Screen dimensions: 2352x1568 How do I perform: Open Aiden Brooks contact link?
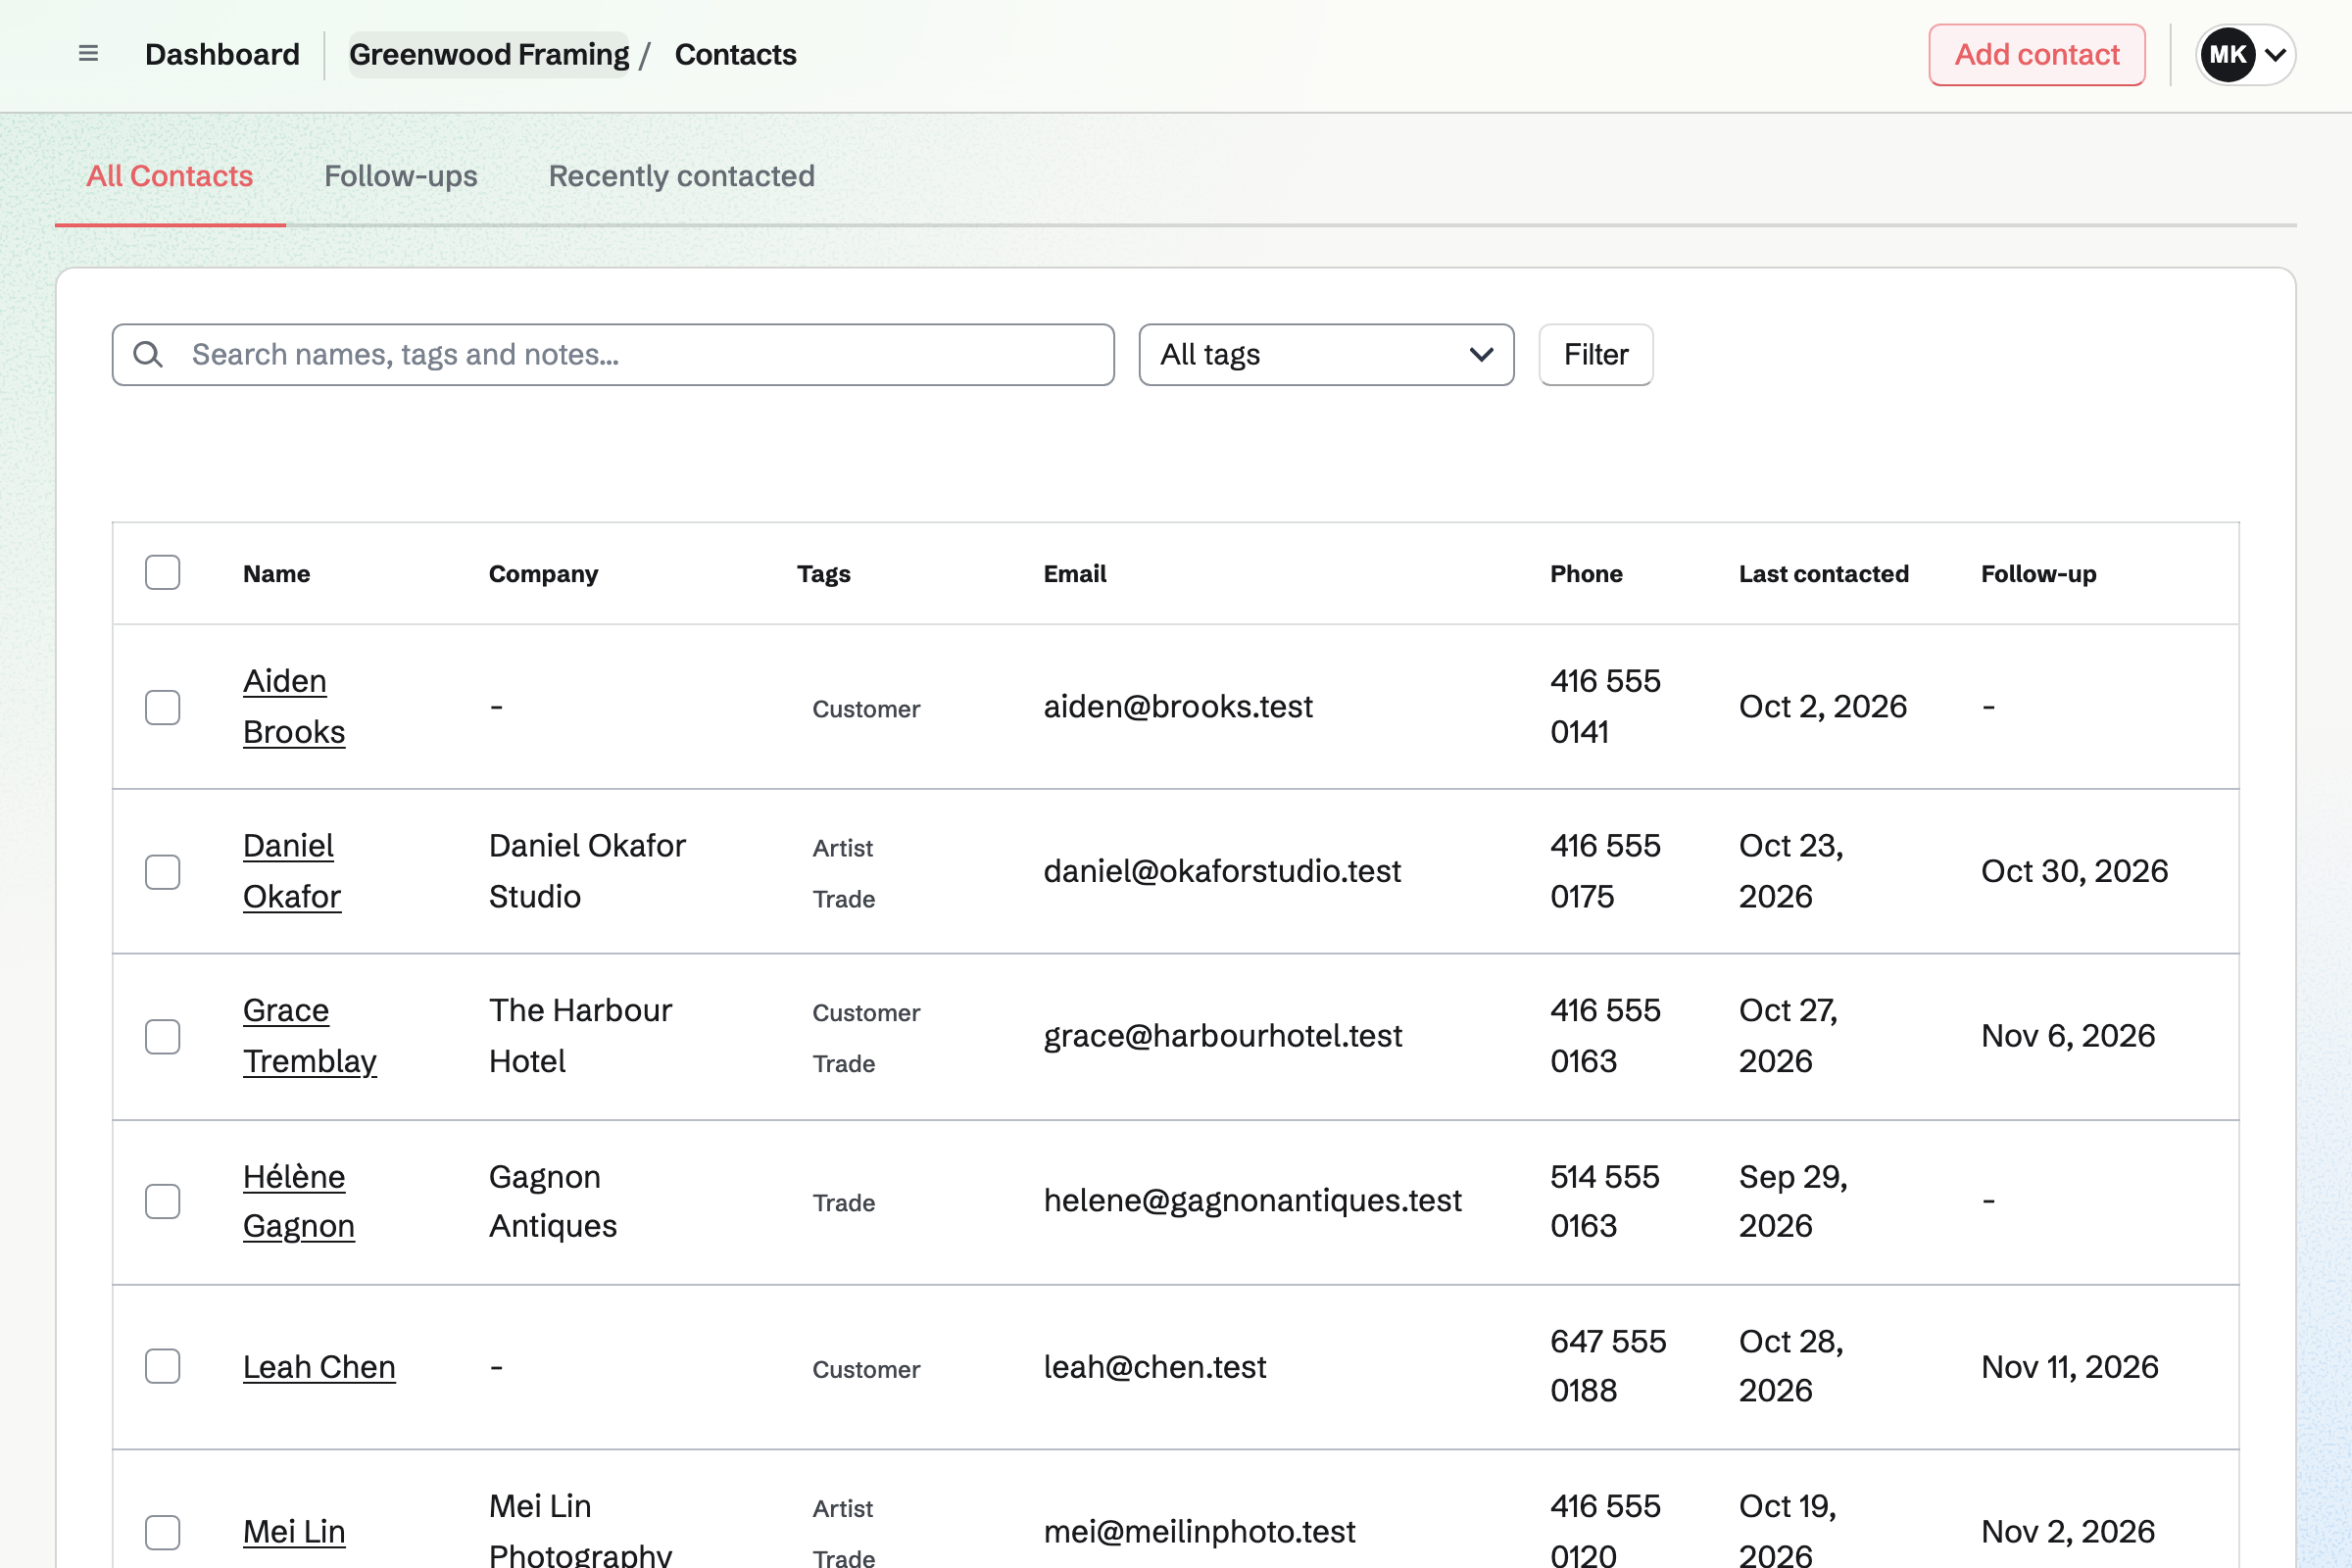click(293, 706)
